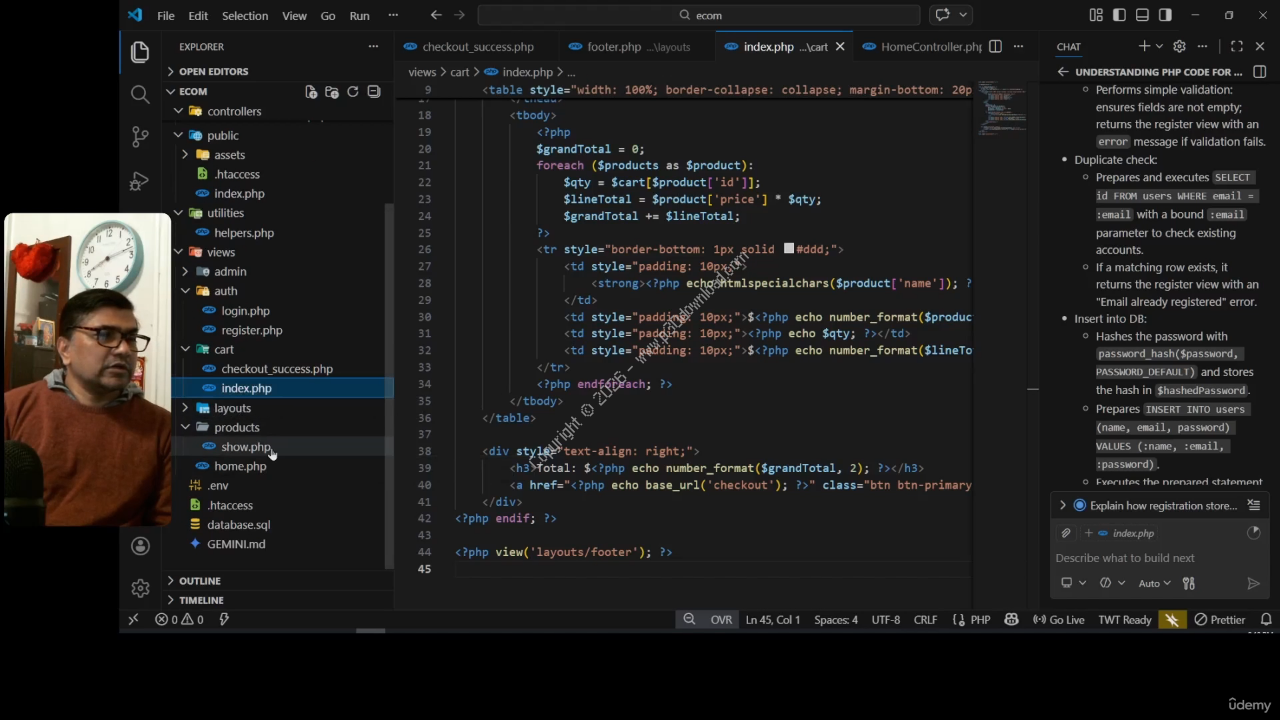Click the attach context paperclip icon
1280x720 pixels.
tap(1066, 533)
